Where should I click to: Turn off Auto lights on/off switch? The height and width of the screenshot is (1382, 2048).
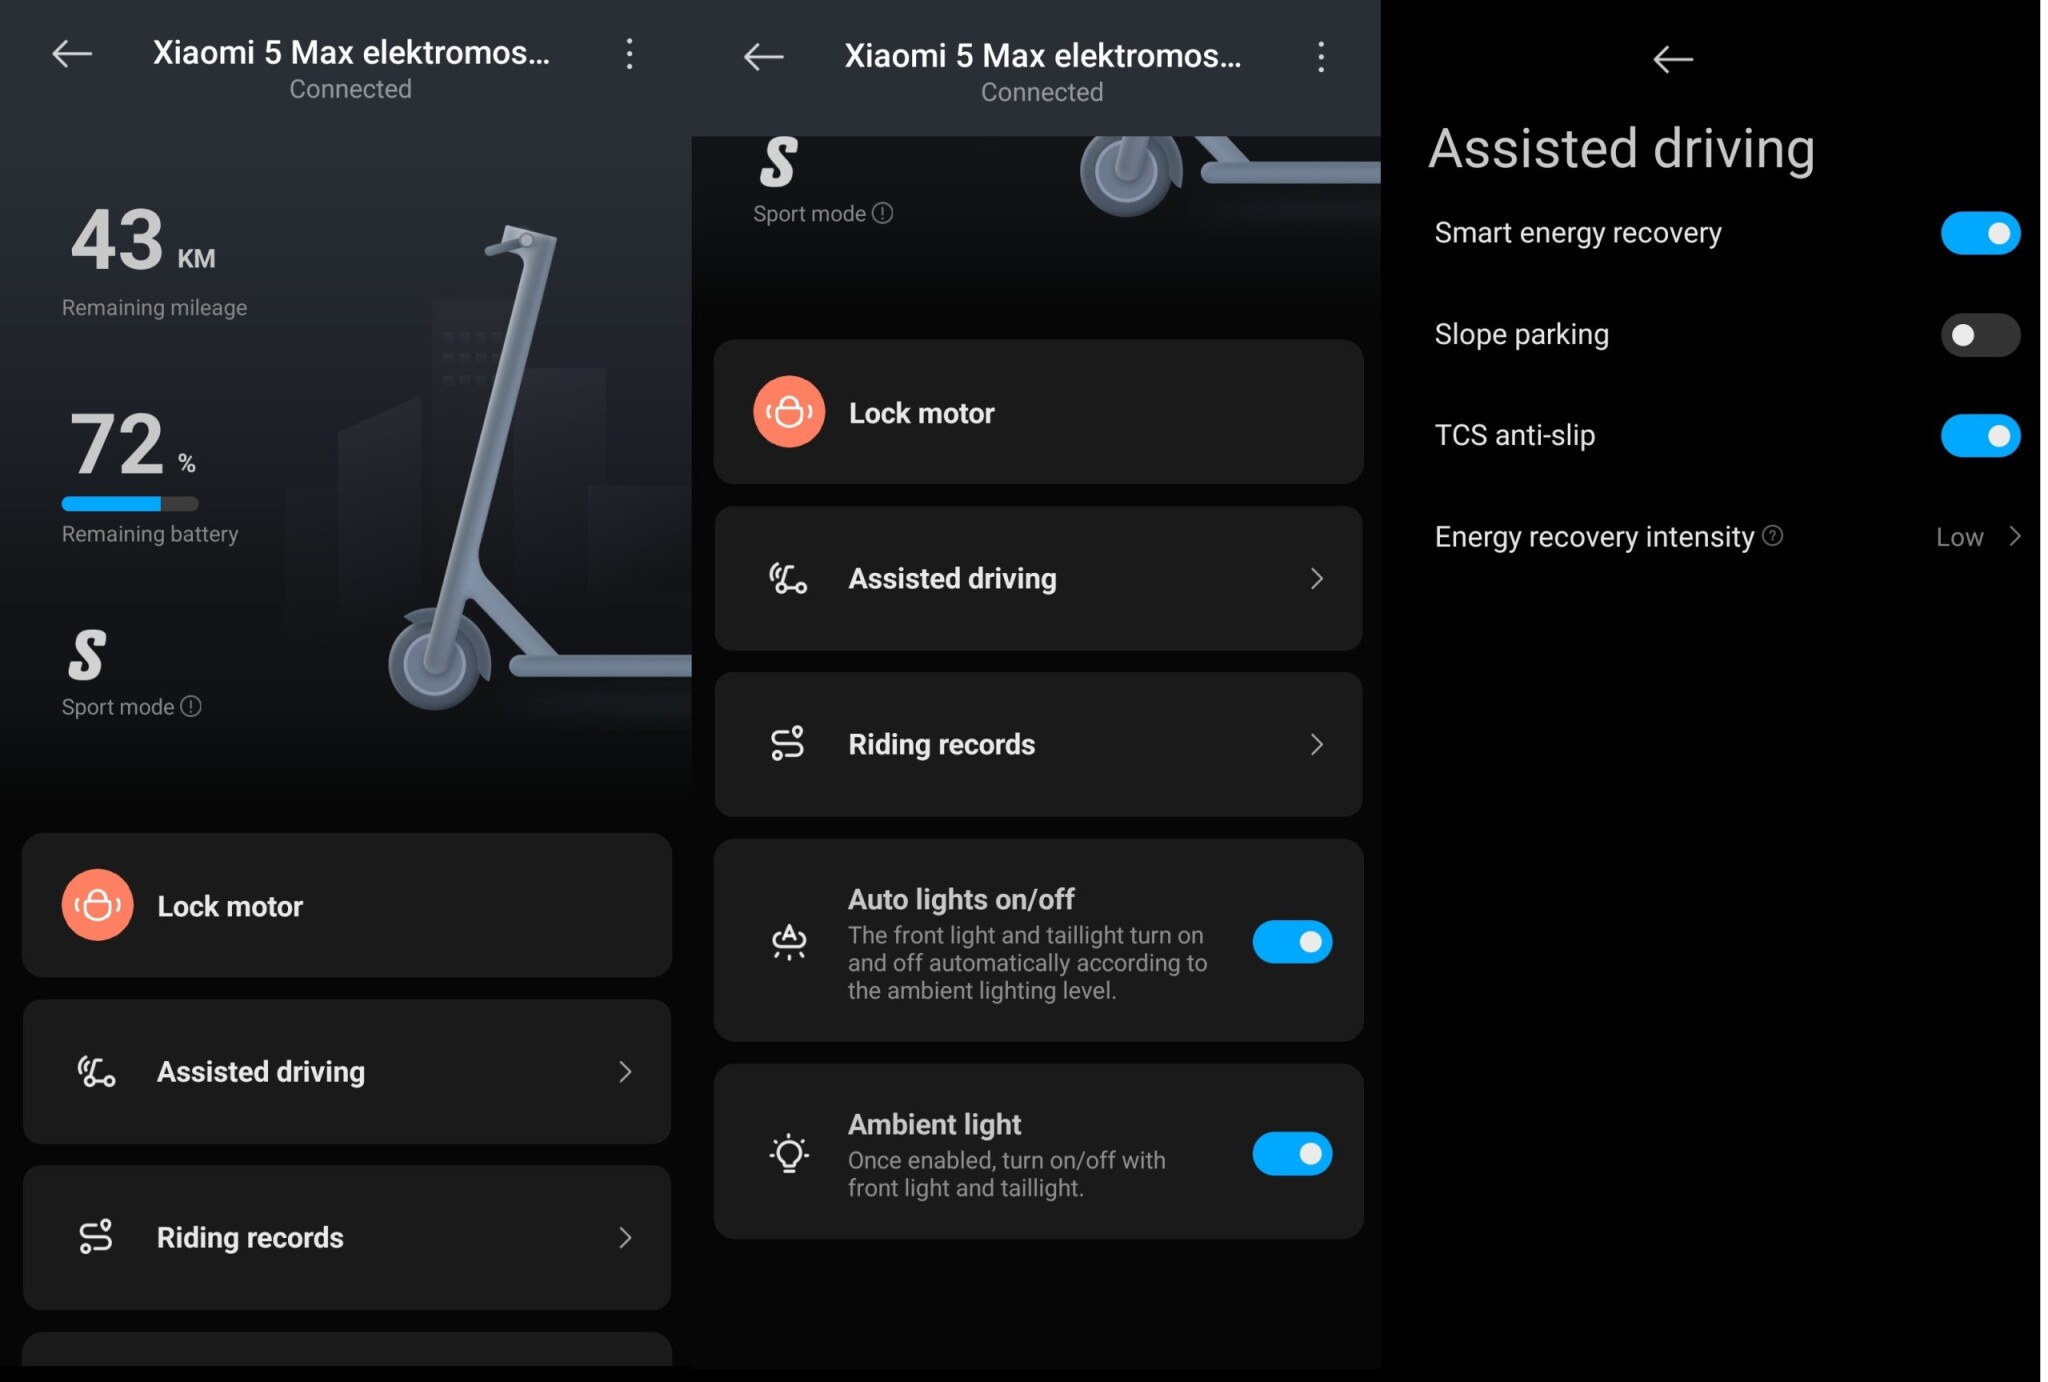1292,942
